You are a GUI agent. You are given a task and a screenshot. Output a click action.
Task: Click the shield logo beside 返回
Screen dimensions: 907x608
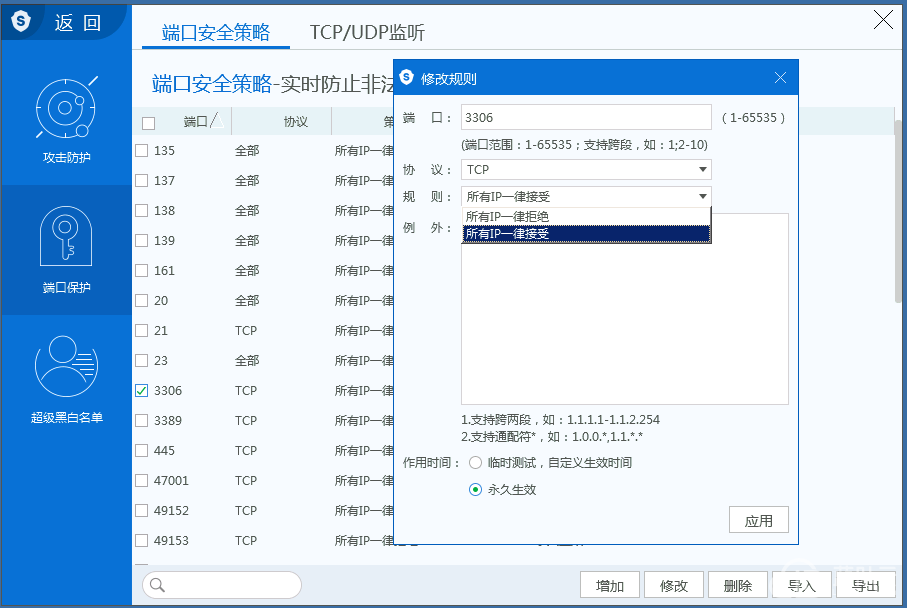(21, 21)
